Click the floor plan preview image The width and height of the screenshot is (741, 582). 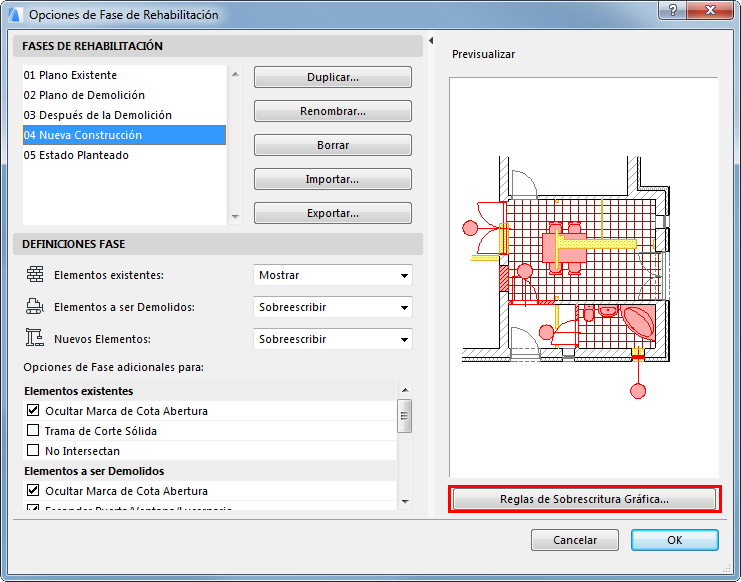pos(584,277)
